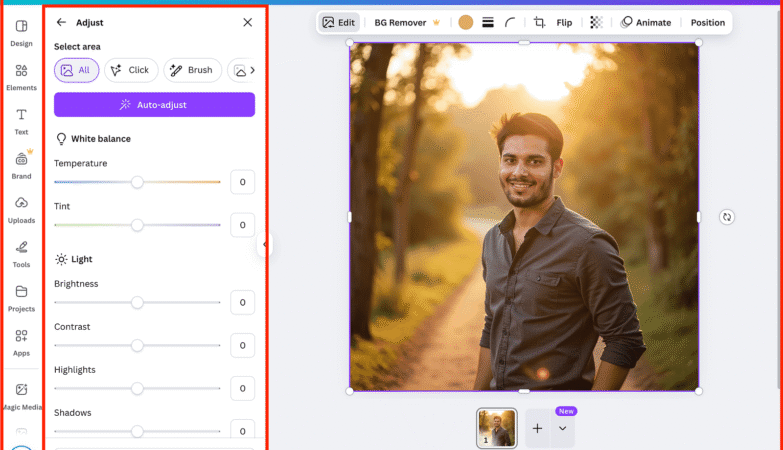Click the White balance section heading

93,139
